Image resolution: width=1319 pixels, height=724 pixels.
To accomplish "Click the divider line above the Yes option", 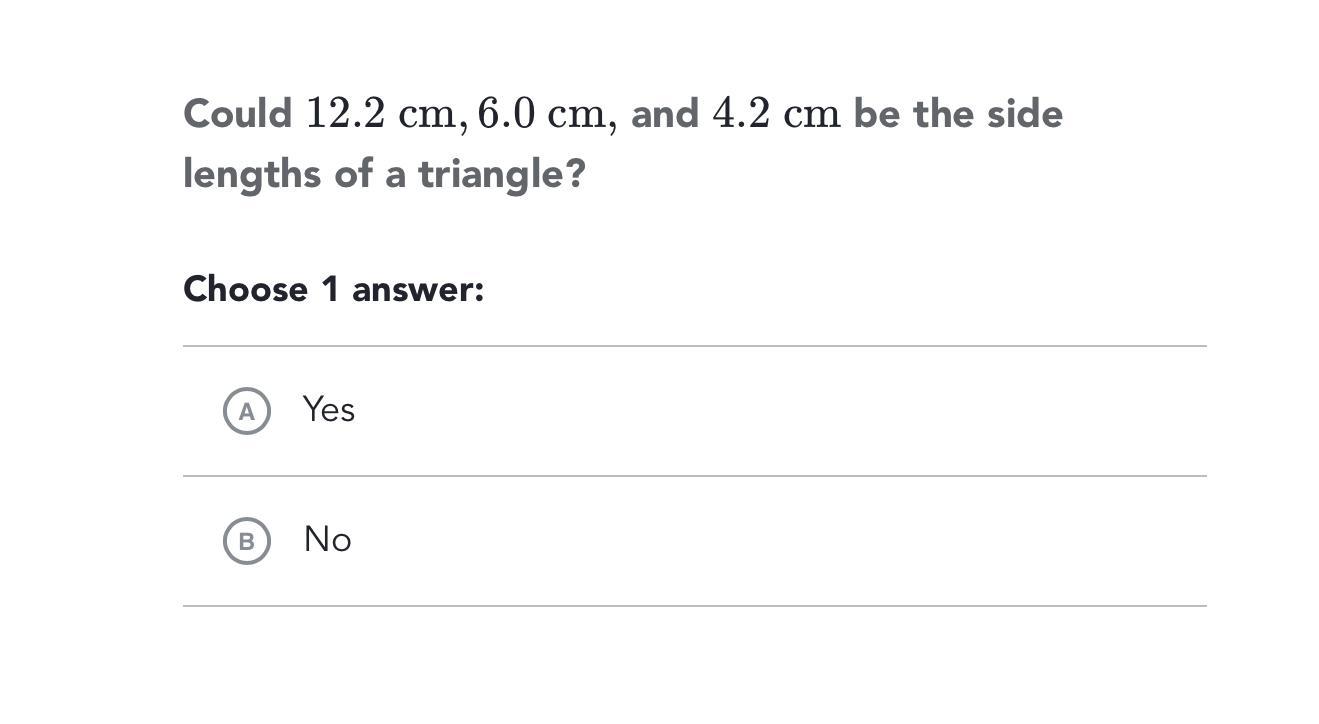I will [694, 346].
